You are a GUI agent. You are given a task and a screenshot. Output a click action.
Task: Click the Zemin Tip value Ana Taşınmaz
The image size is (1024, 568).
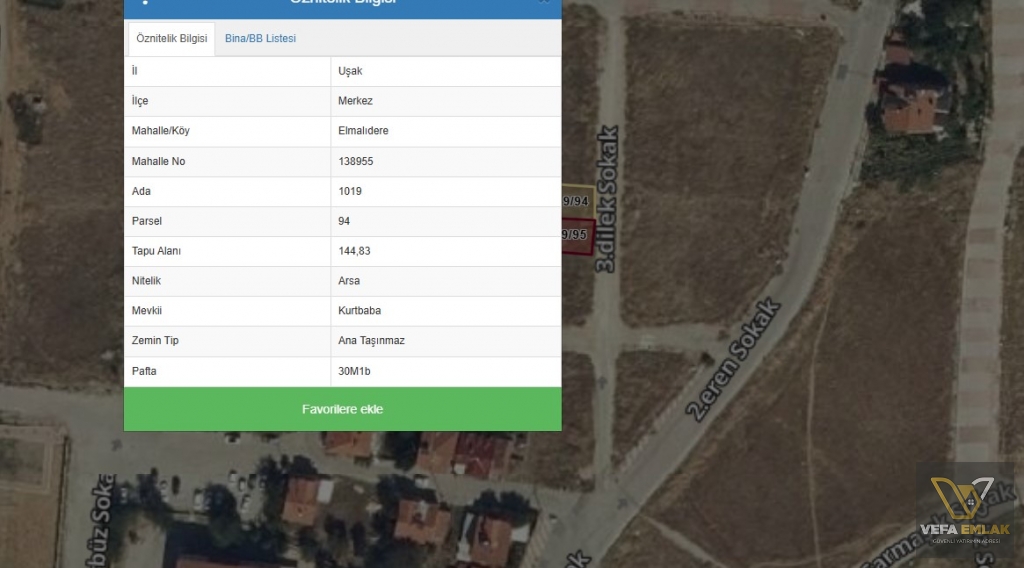pos(371,341)
